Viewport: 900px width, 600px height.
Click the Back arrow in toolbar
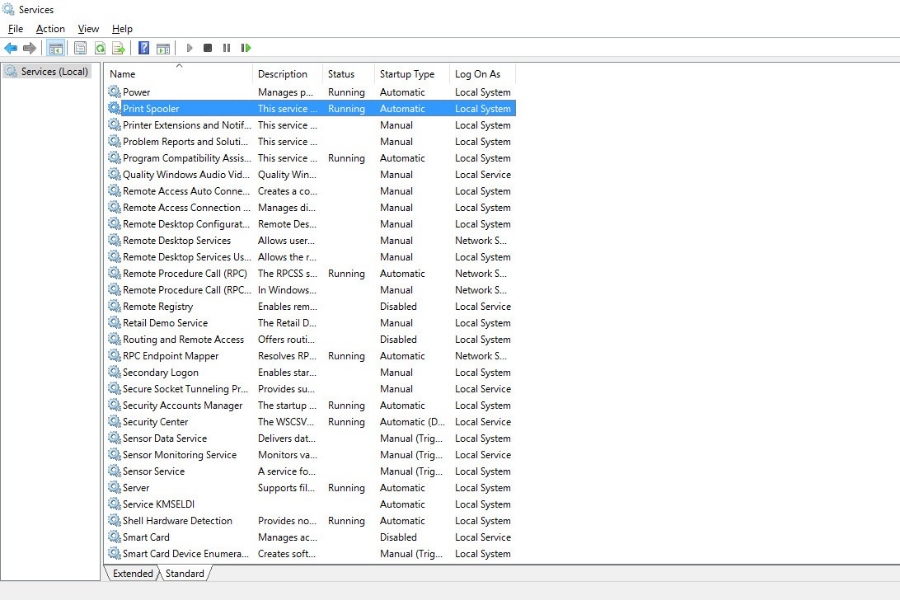[11, 48]
